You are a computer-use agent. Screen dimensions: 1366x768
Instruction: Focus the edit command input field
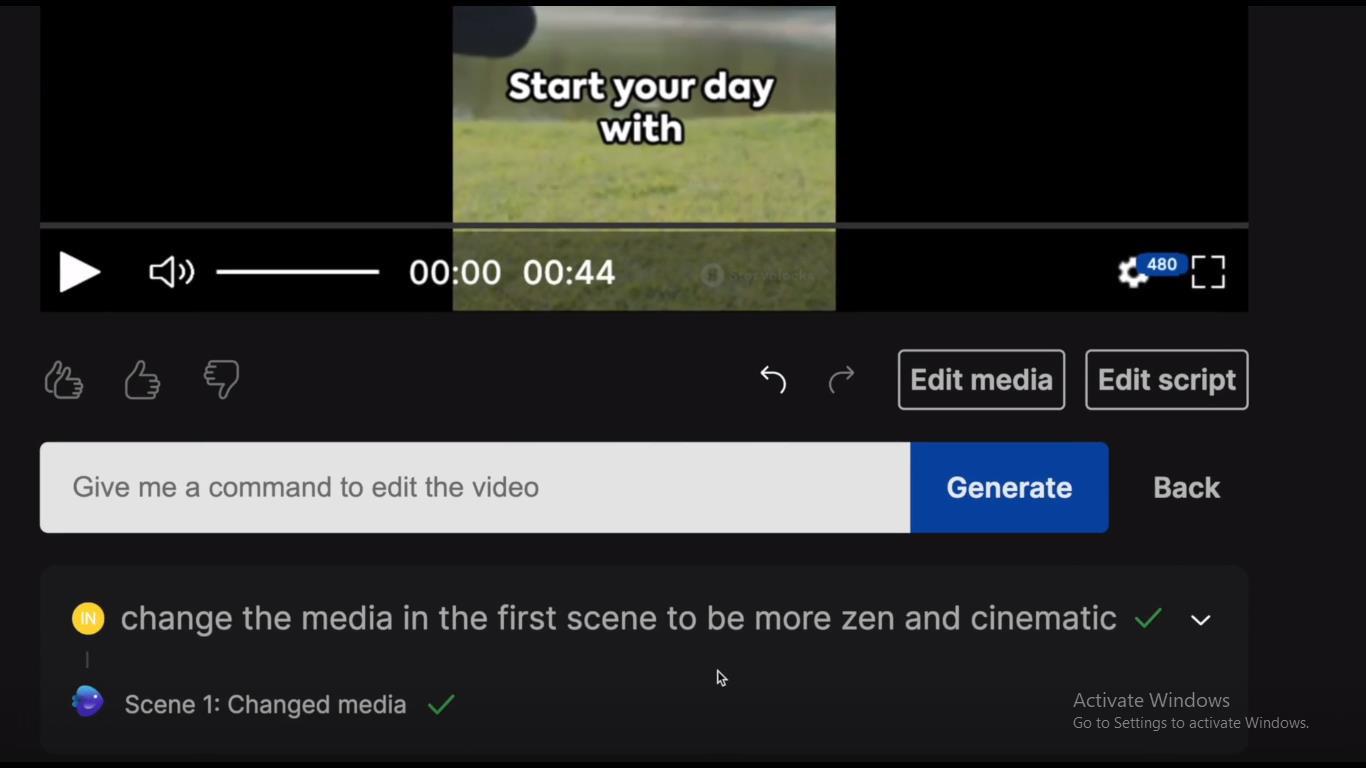(475, 487)
